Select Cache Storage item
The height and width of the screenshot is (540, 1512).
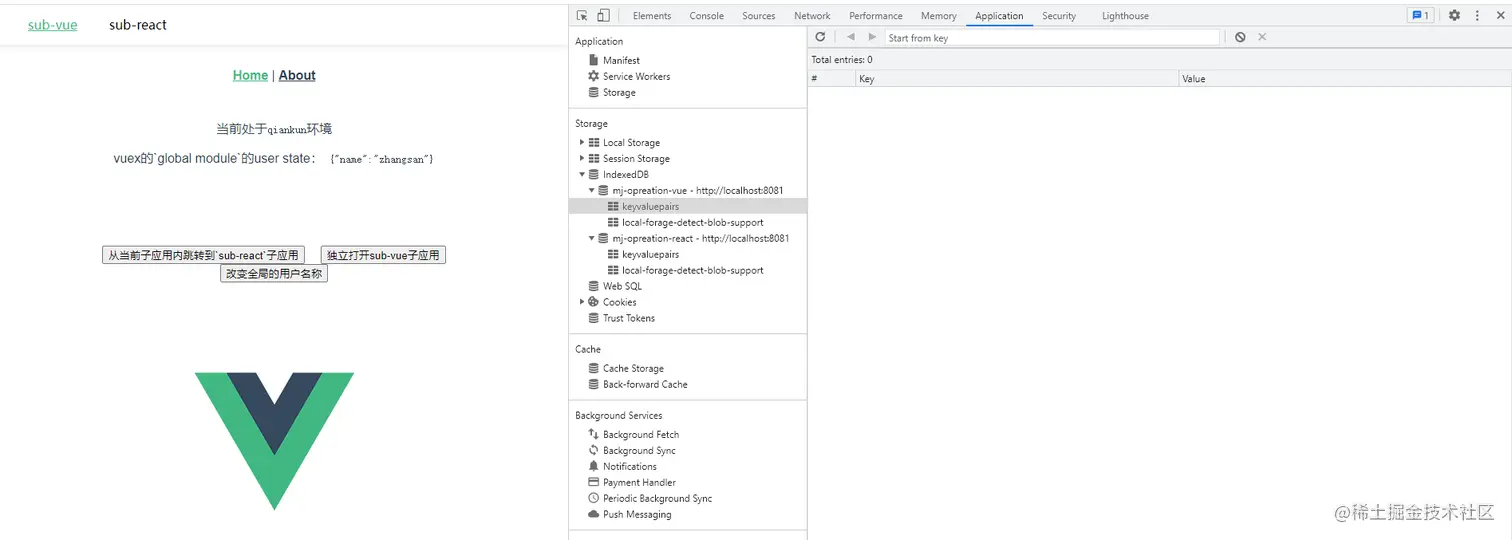tap(633, 368)
